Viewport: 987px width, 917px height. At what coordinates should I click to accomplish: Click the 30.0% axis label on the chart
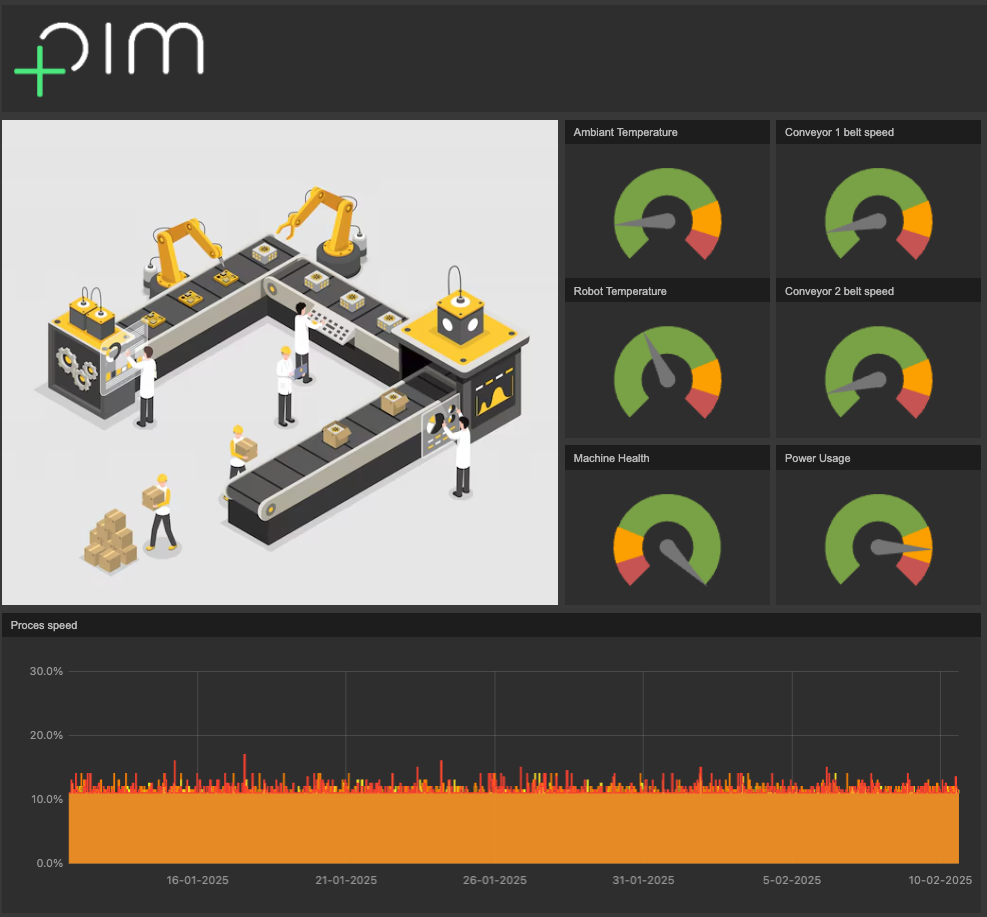click(x=46, y=671)
